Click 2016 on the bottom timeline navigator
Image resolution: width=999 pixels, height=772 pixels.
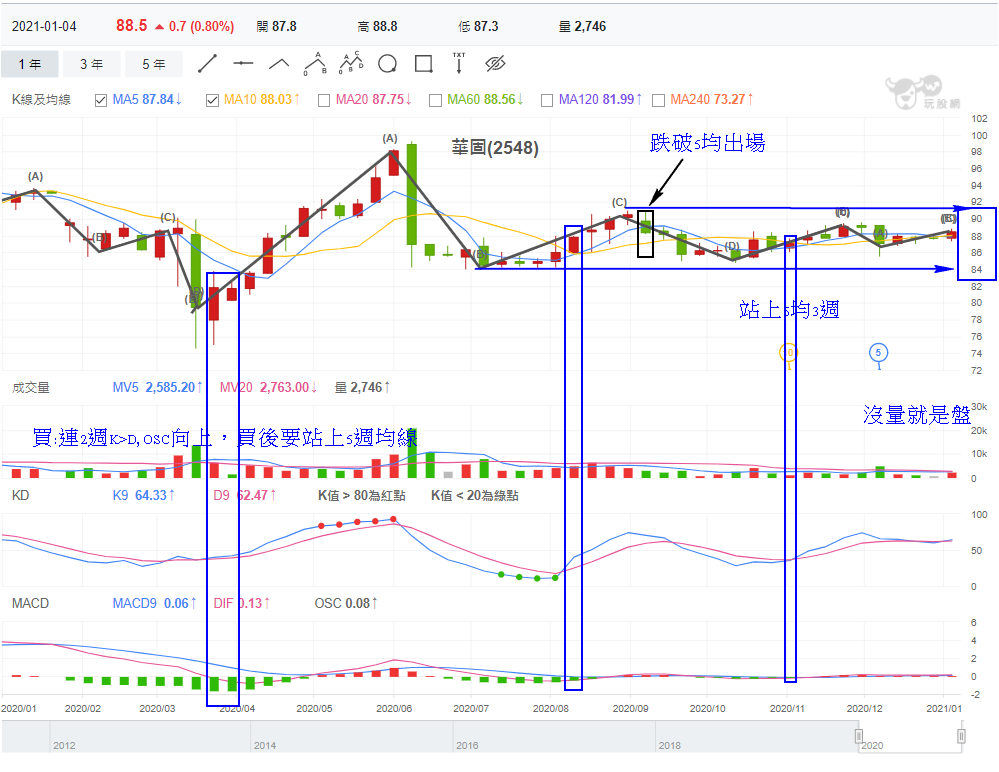coord(467,745)
